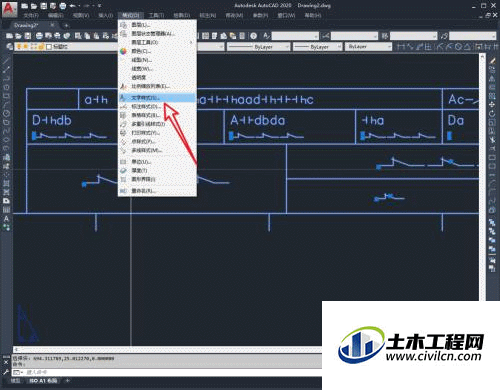500x390 pixels.
Task: Open the linetype ByLayer dropdown
Action: 258,47
